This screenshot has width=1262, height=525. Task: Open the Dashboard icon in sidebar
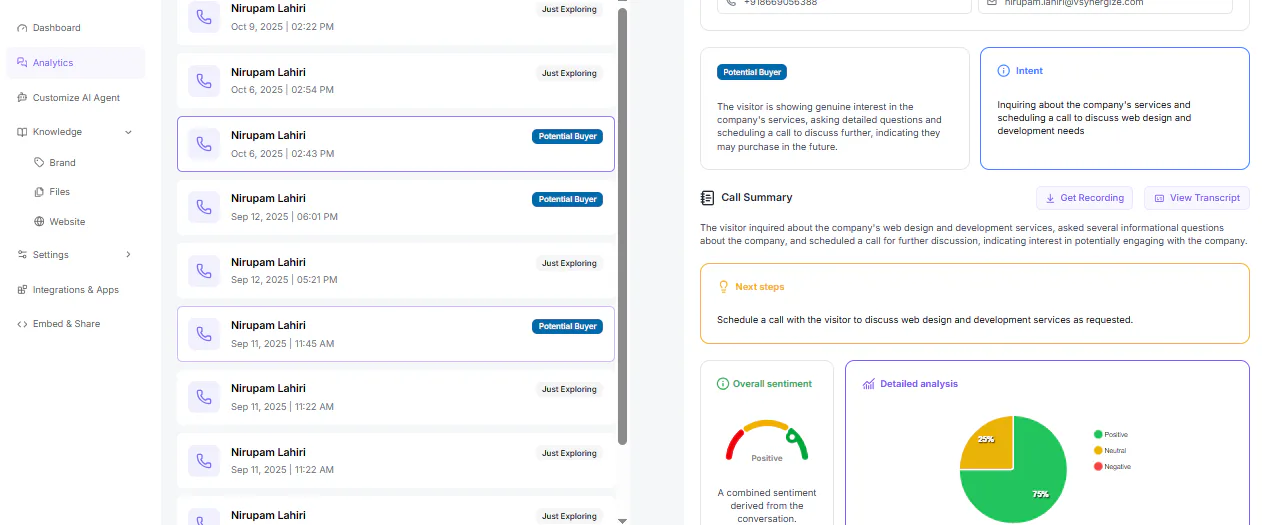22,28
